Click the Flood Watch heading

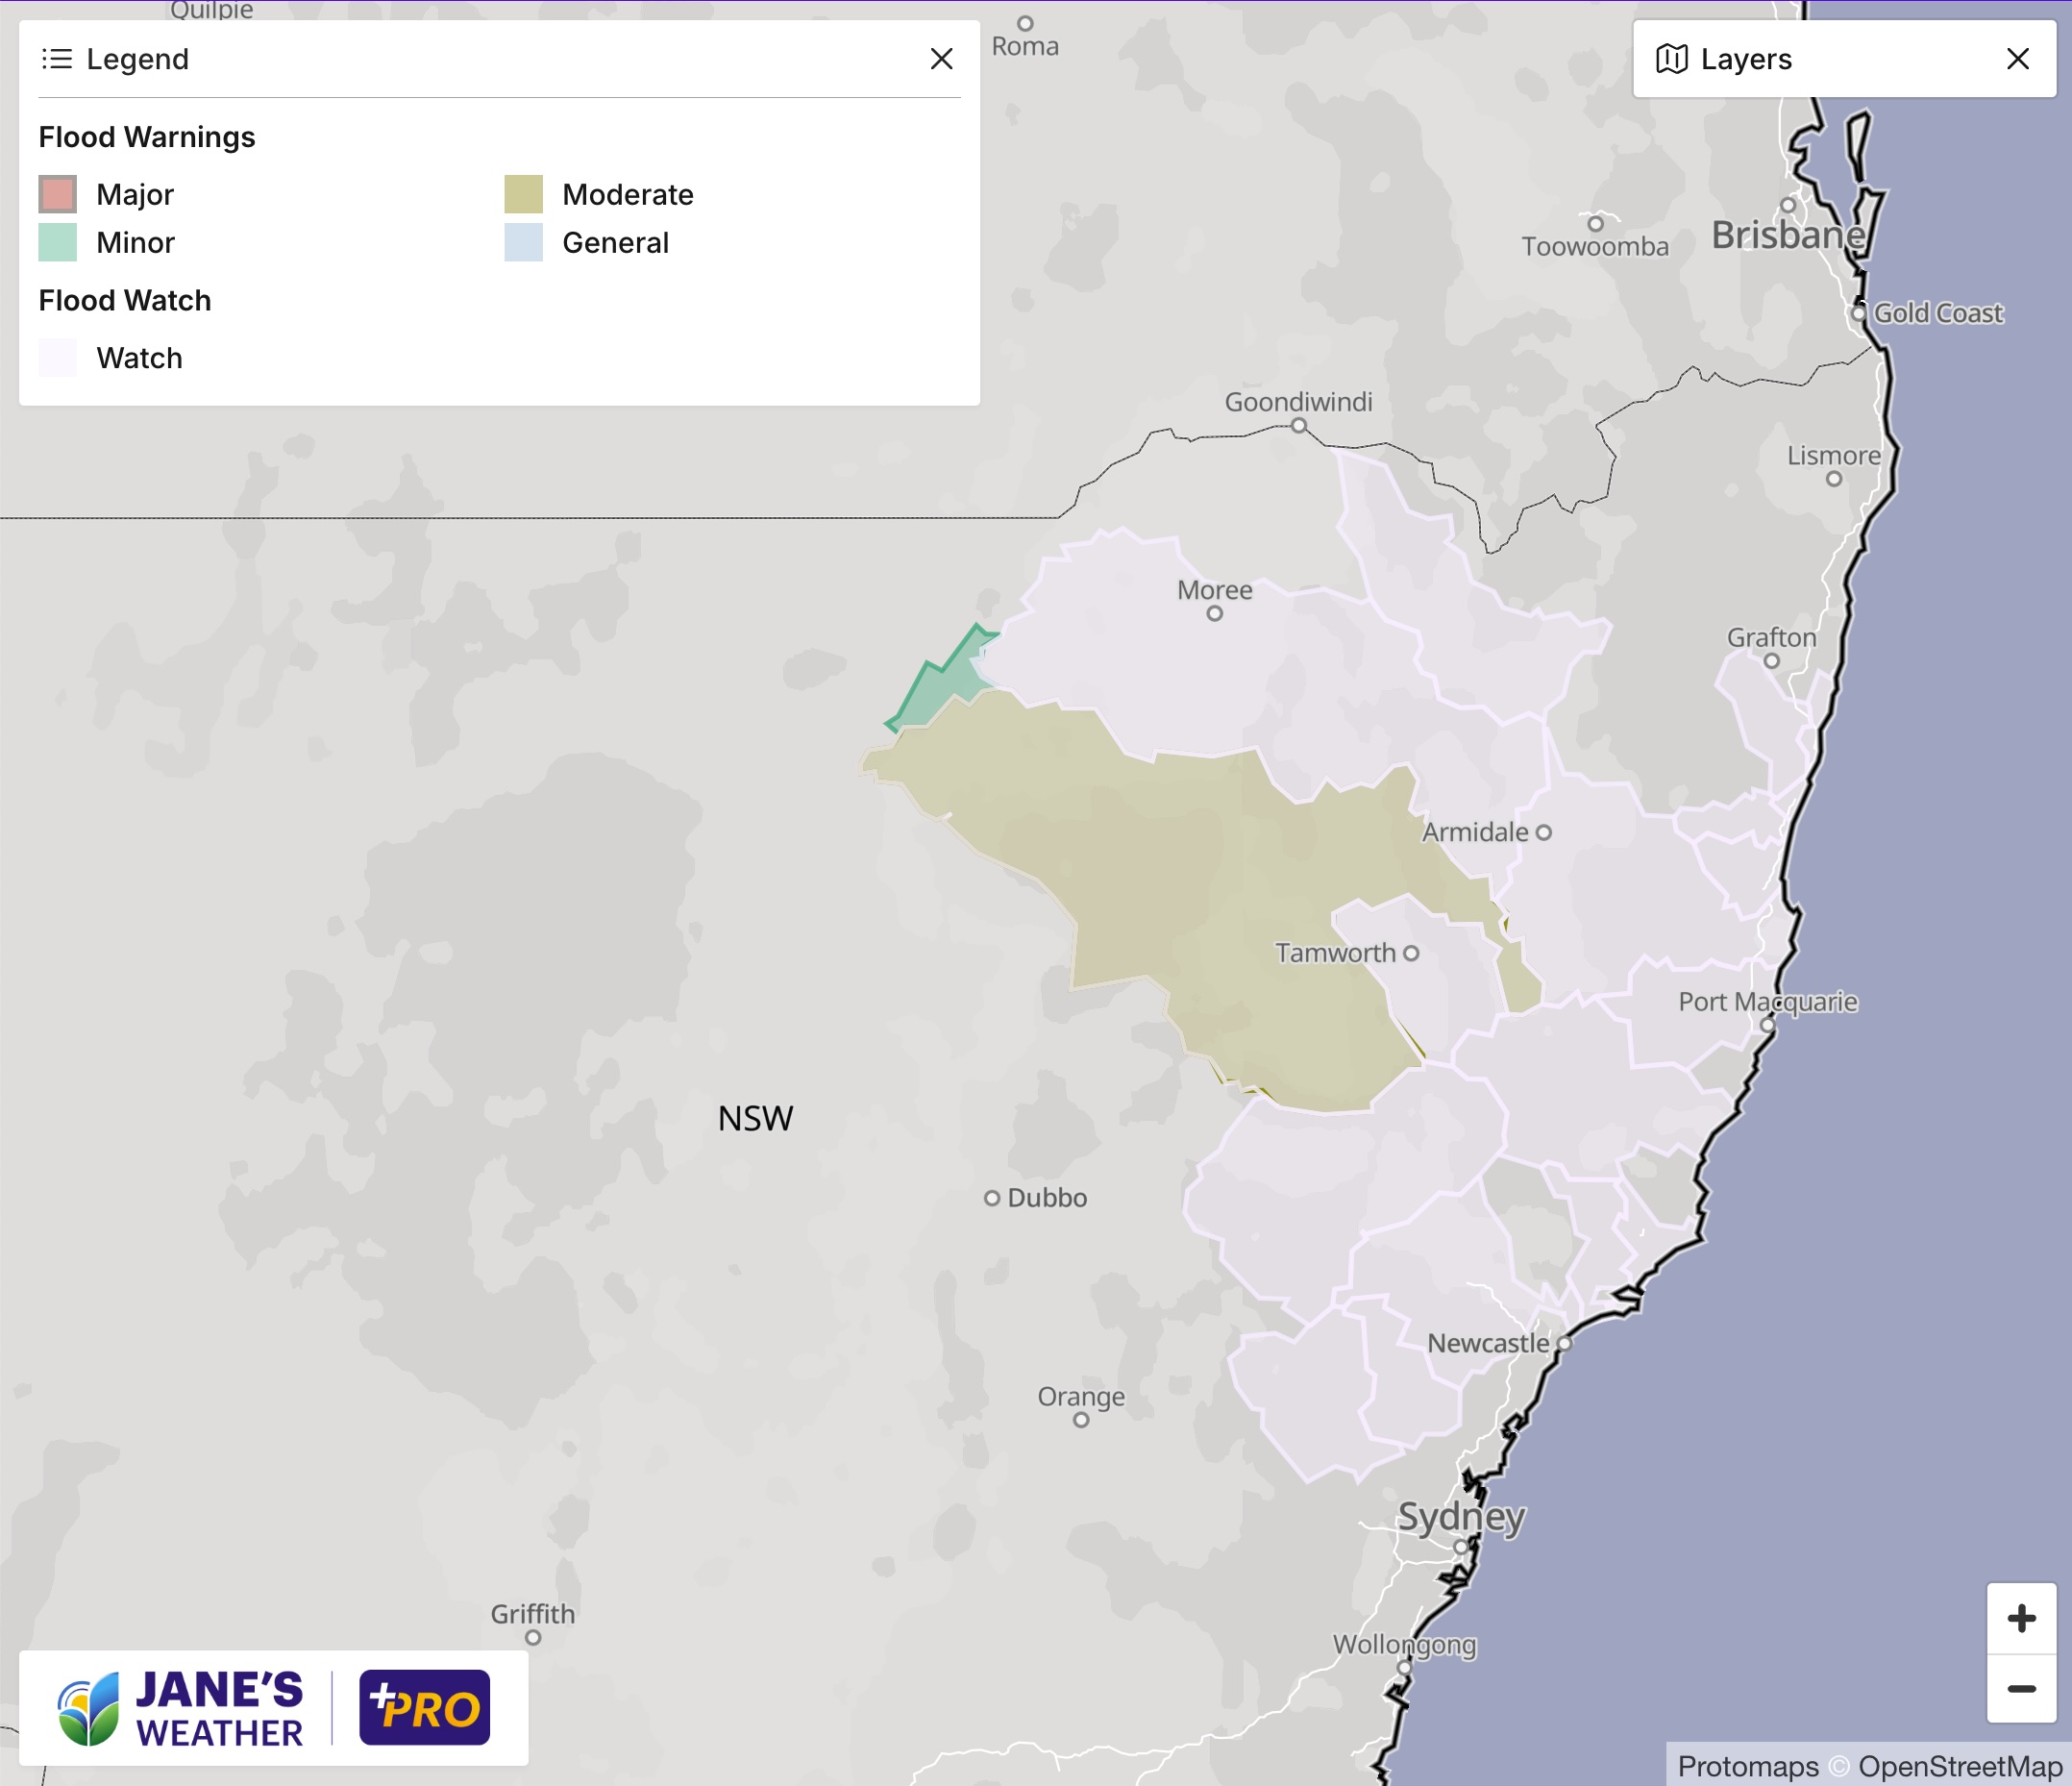(125, 300)
